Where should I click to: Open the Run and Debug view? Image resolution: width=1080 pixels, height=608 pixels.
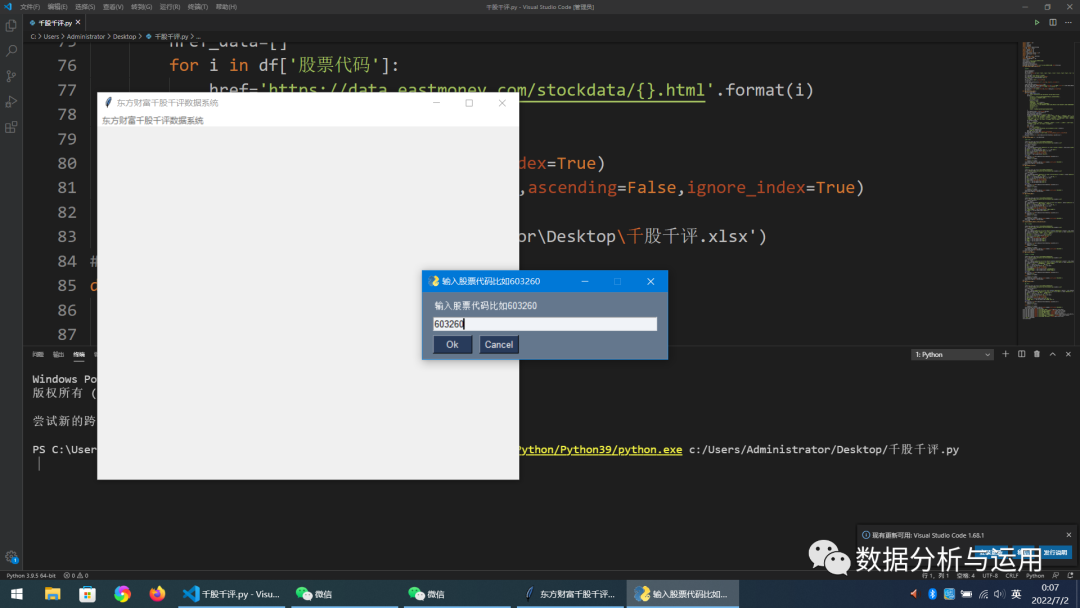(x=11, y=102)
